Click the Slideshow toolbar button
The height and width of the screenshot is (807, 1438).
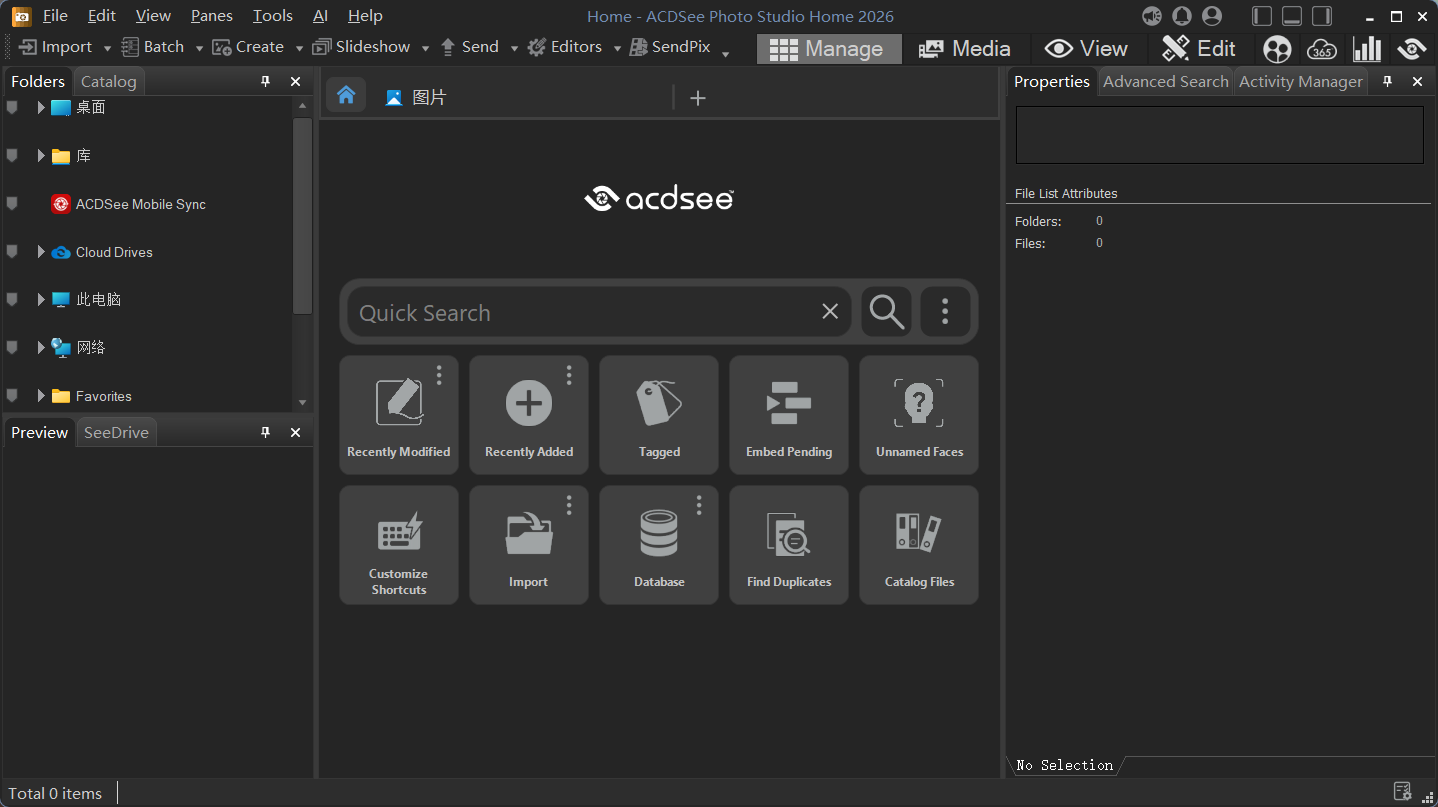coord(361,47)
